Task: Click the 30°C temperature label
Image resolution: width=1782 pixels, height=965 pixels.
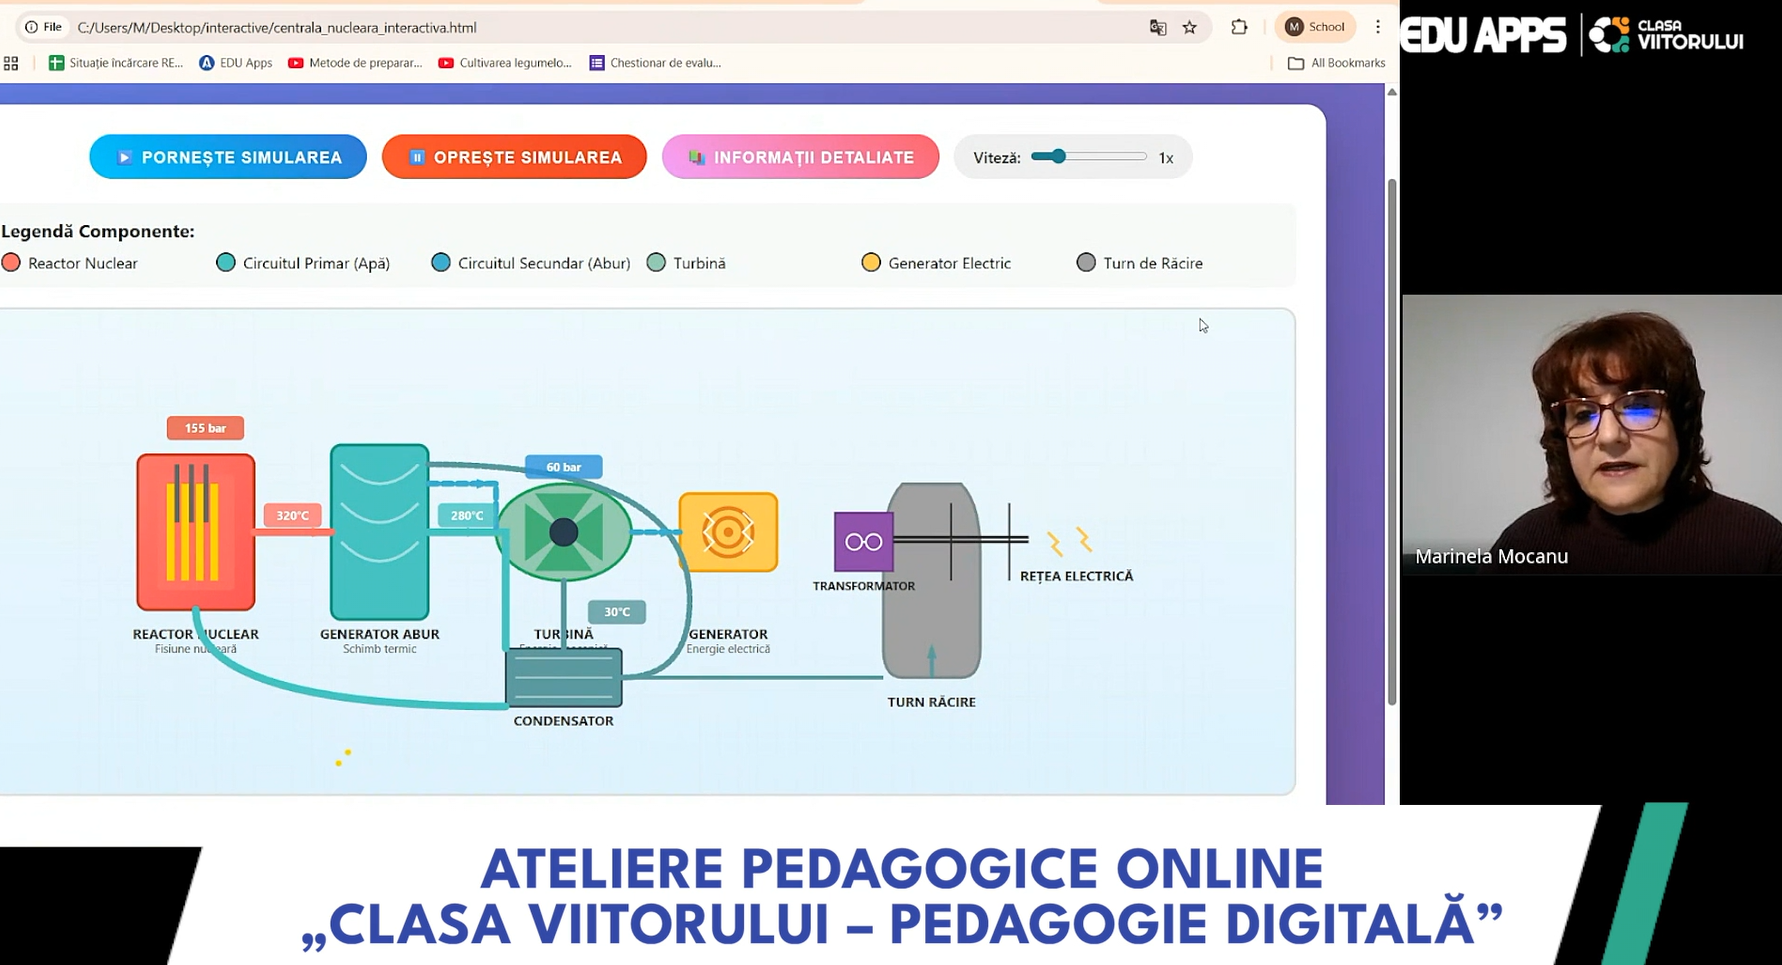Action: pyautogui.click(x=617, y=612)
